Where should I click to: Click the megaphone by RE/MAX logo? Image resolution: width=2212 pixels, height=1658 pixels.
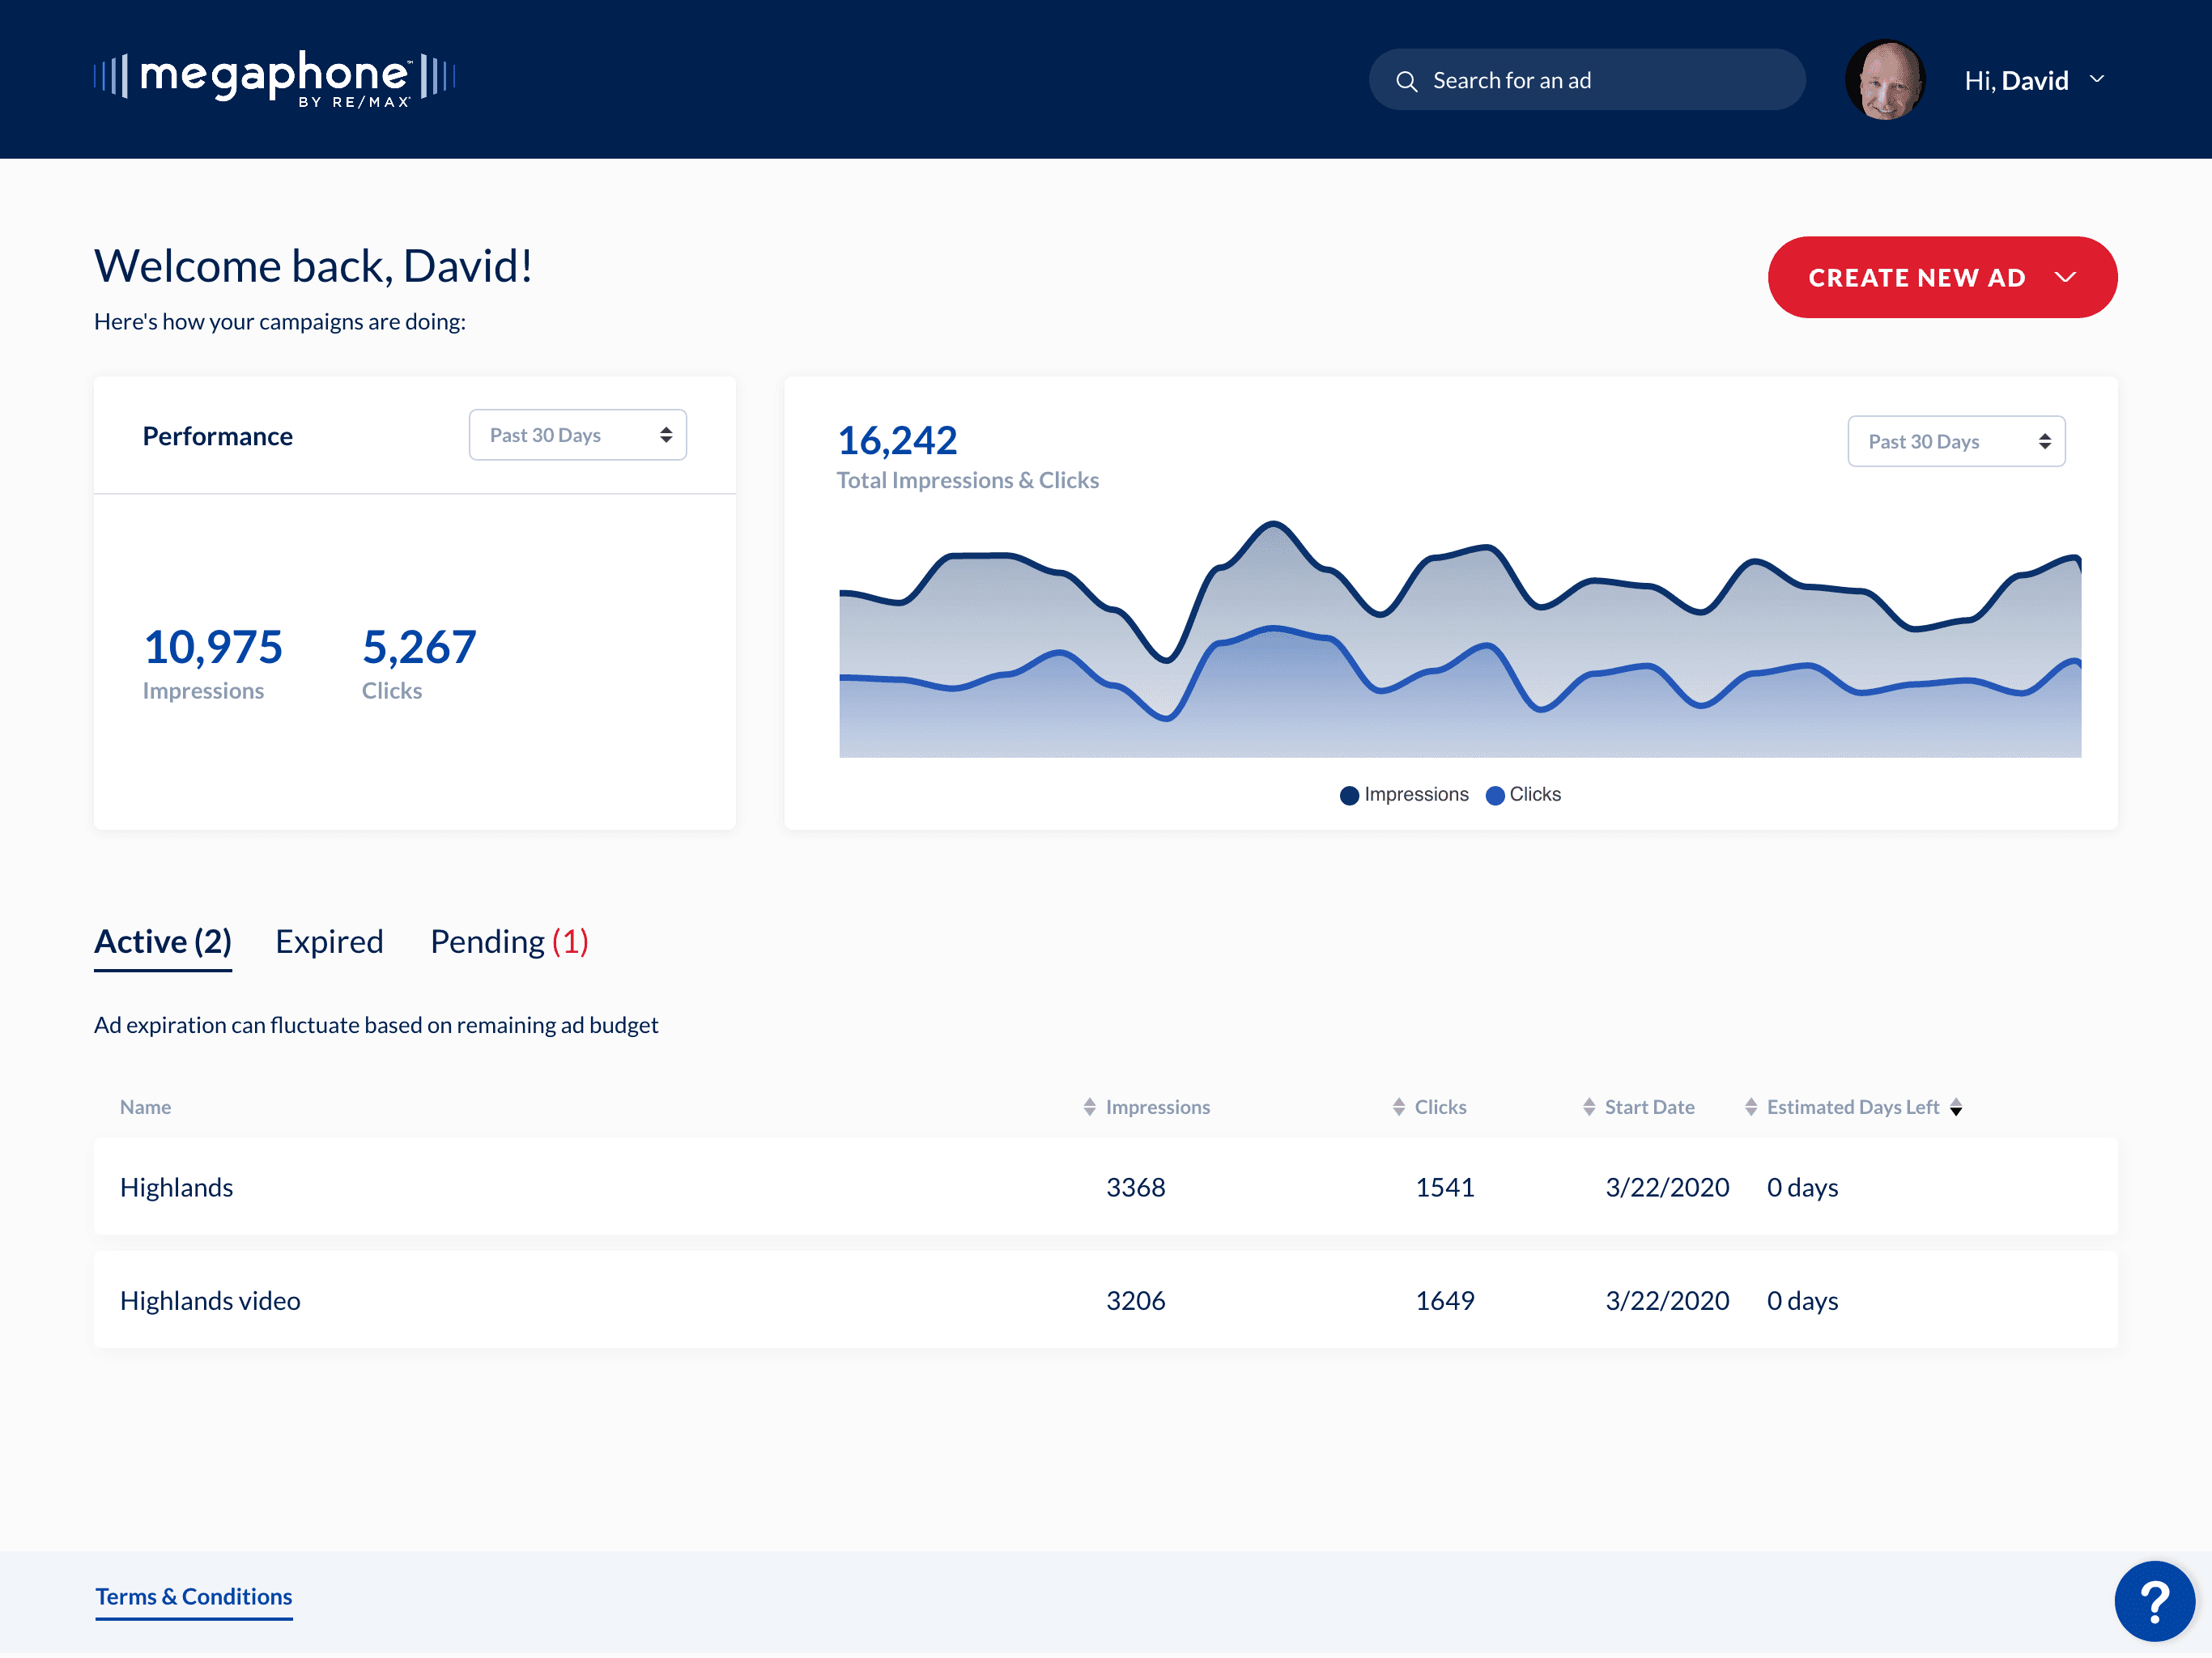(x=274, y=78)
